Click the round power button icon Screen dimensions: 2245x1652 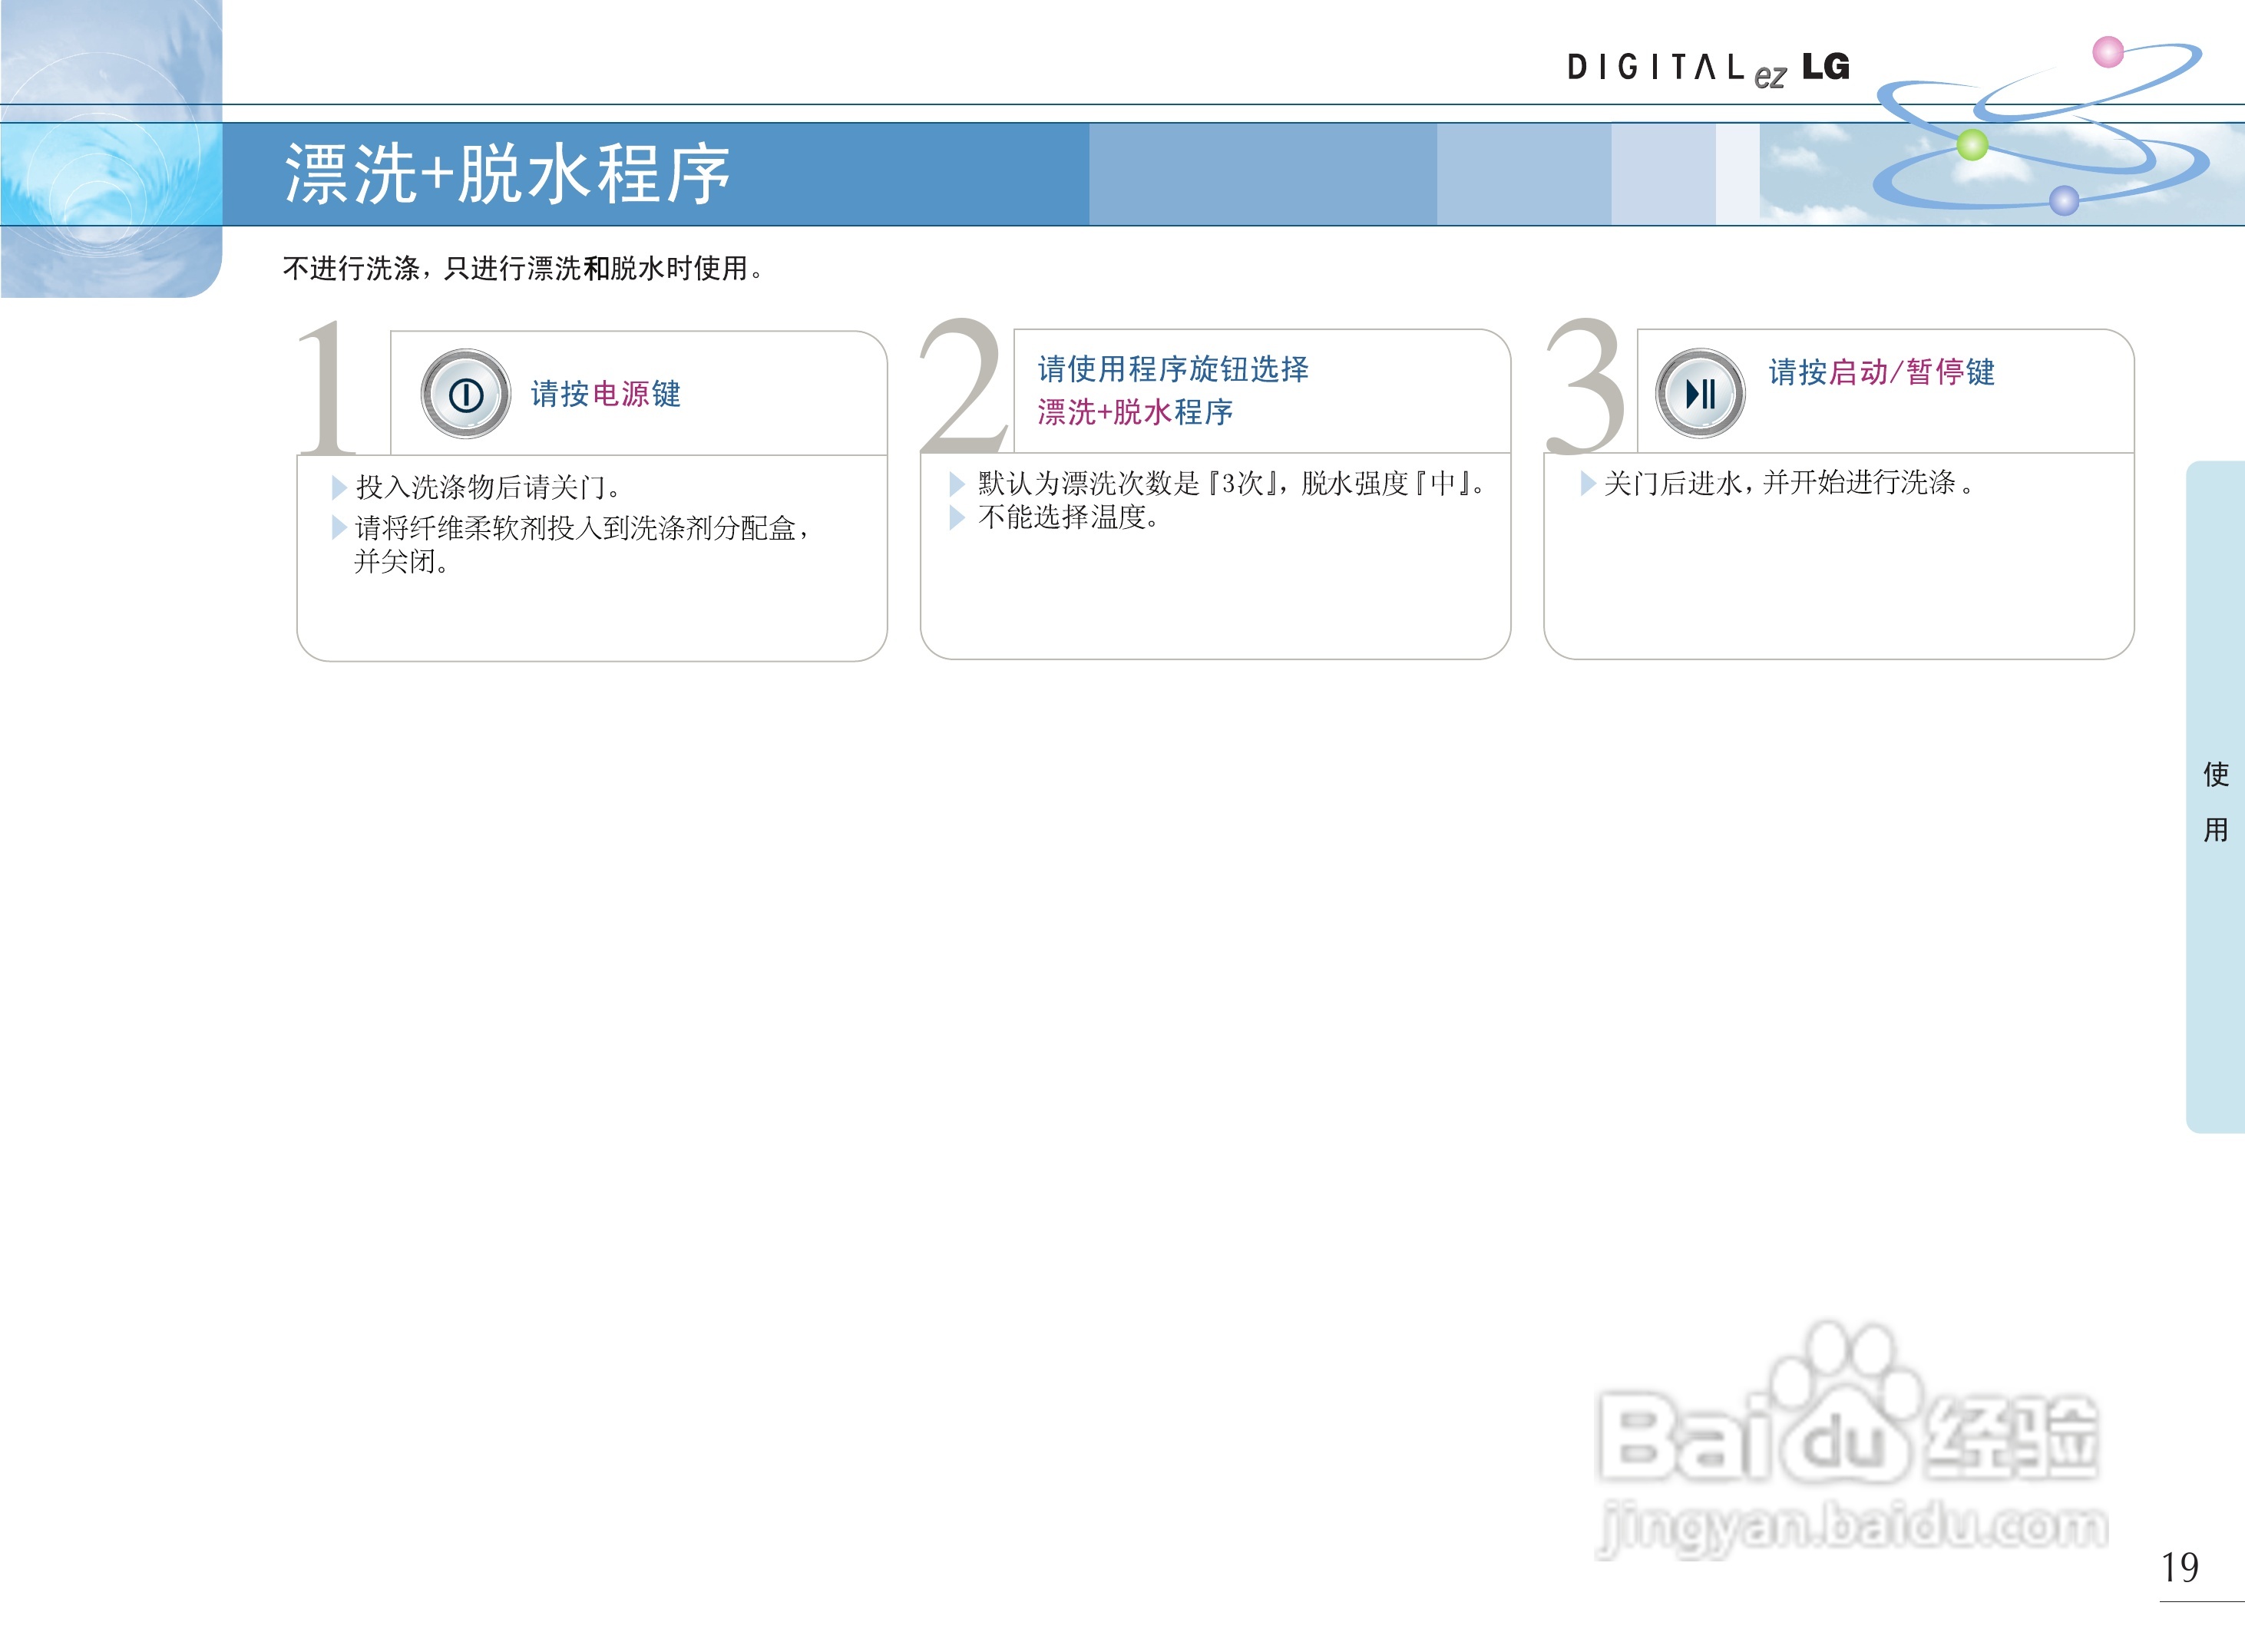coord(465,394)
